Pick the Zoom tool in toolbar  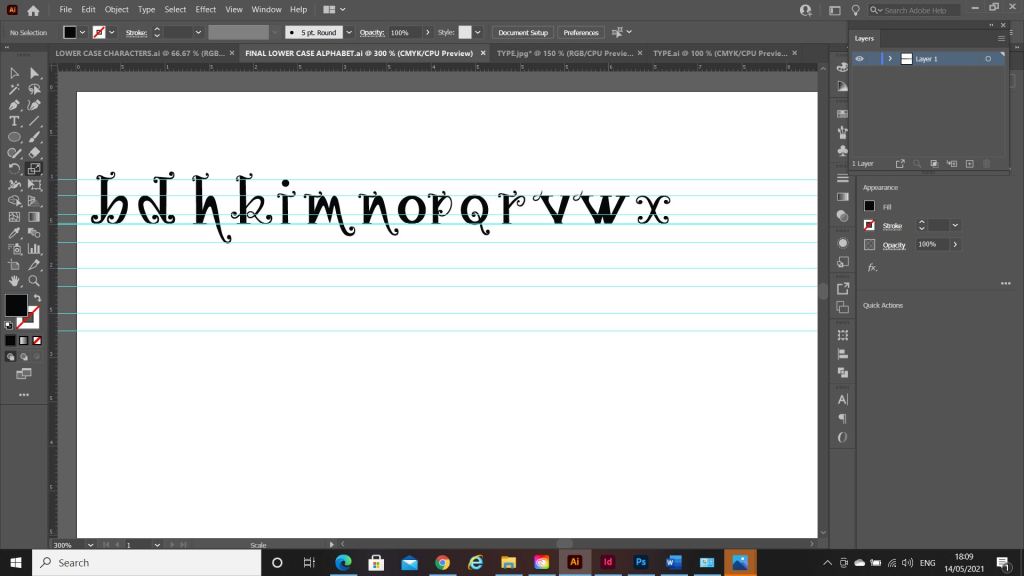click(34, 281)
